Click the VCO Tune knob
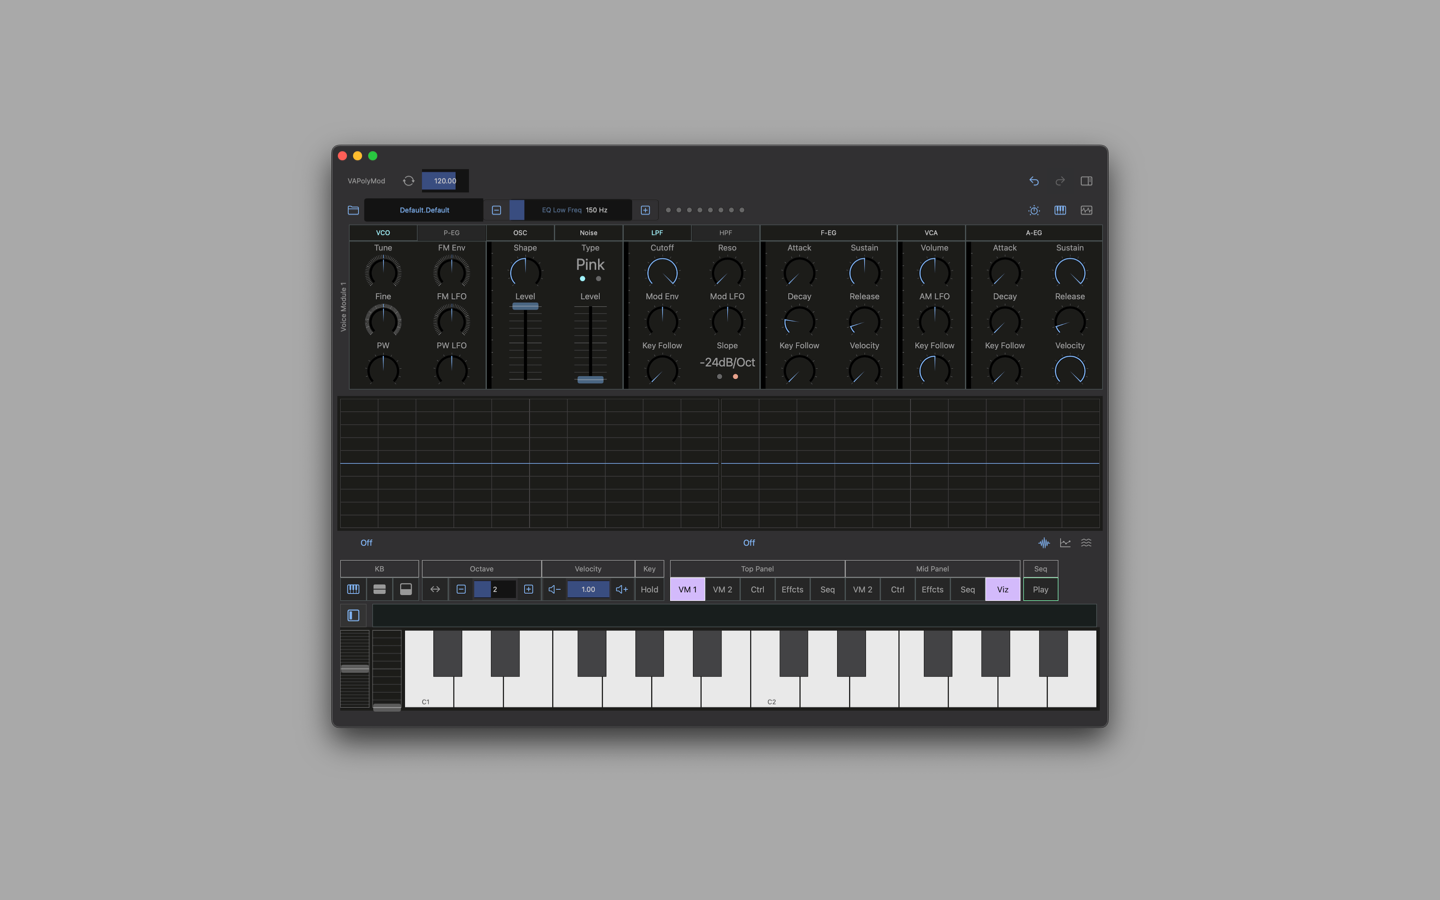1440x900 pixels. (x=383, y=272)
